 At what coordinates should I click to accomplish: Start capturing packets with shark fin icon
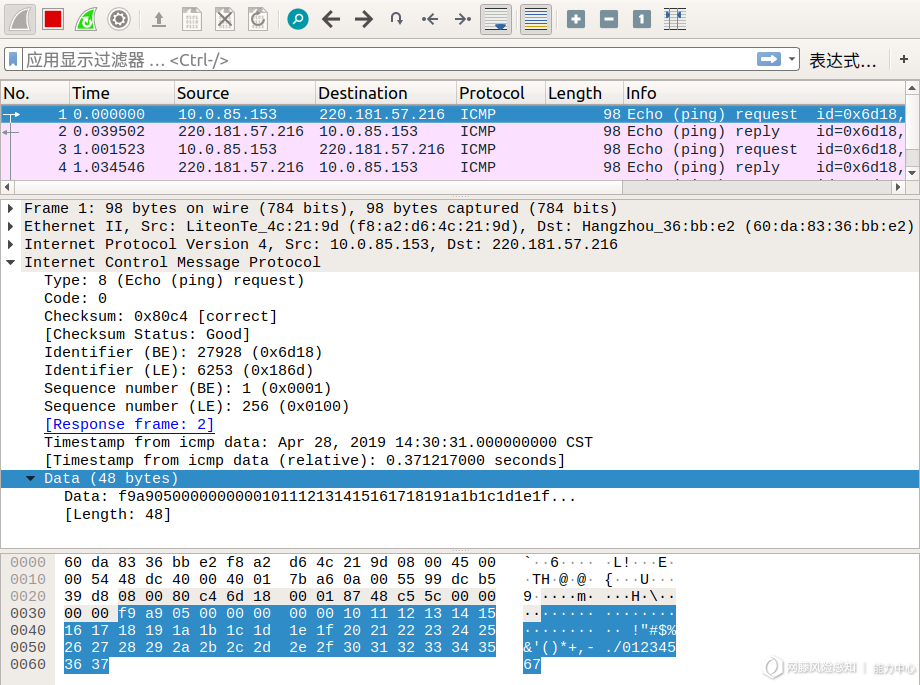[x=20, y=19]
